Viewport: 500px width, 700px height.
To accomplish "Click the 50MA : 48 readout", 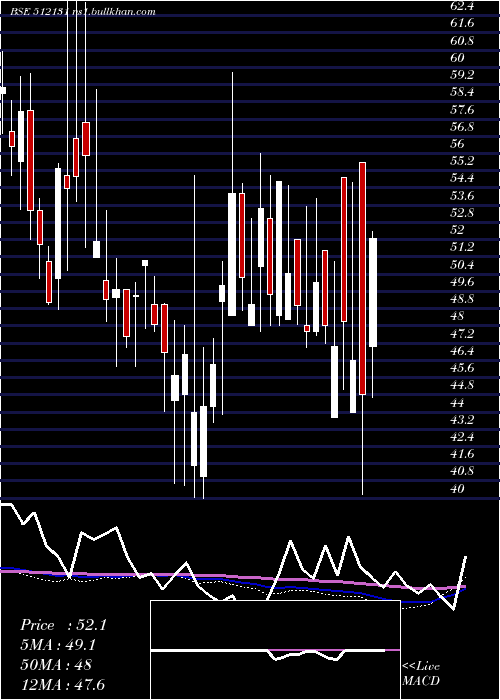I will [x=56, y=665].
